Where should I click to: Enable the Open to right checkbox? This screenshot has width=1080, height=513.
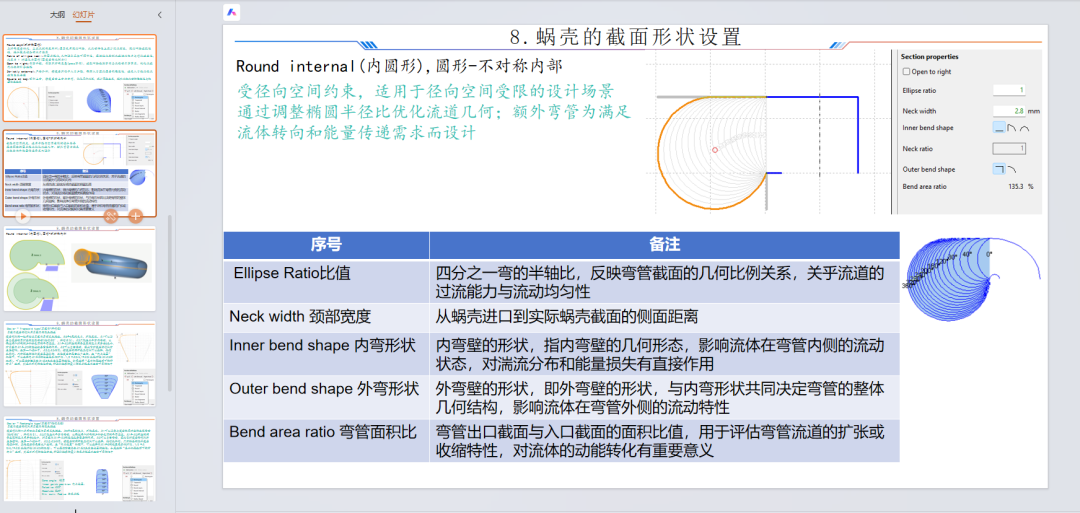click(906, 72)
